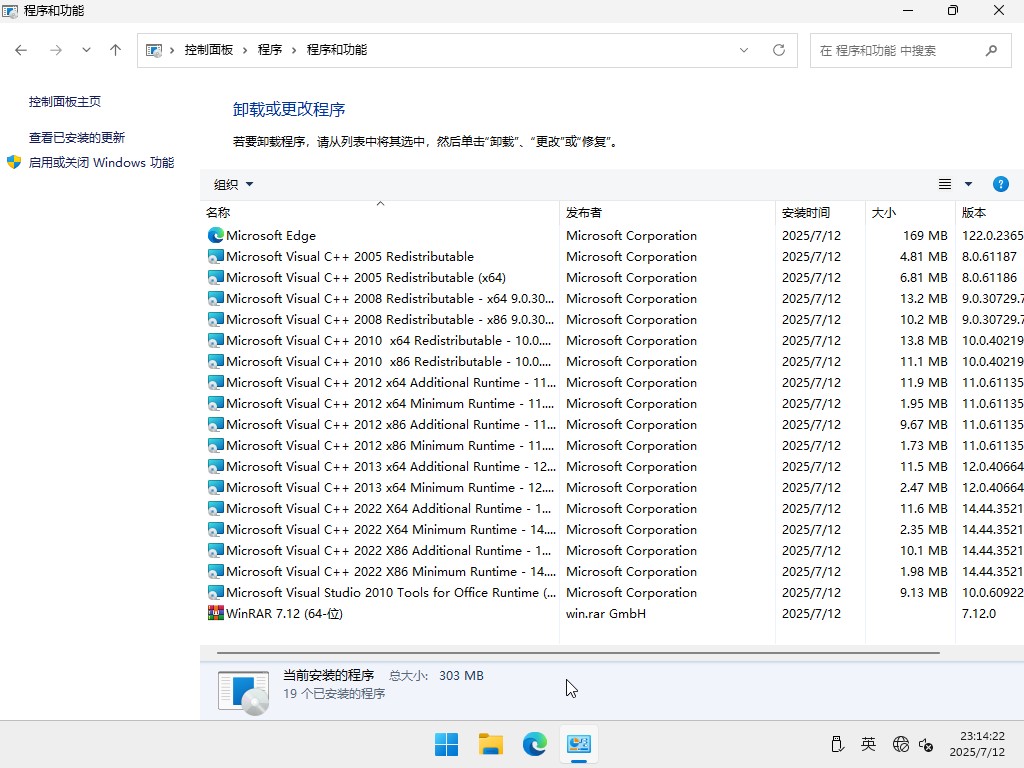Click the search magnifier in the search box
Image resolution: width=1024 pixels, height=768 pixels.
[991, 49]
